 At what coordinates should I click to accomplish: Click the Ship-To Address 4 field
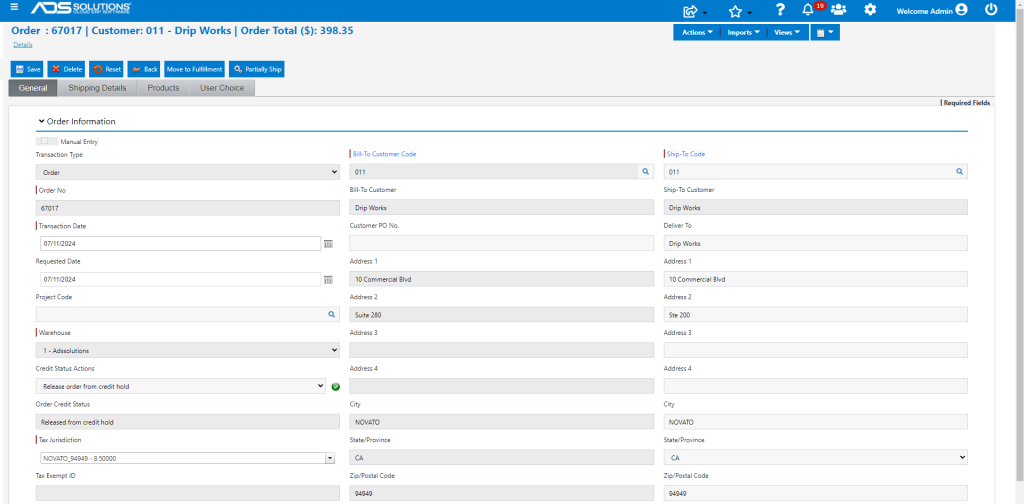[816, 386]
